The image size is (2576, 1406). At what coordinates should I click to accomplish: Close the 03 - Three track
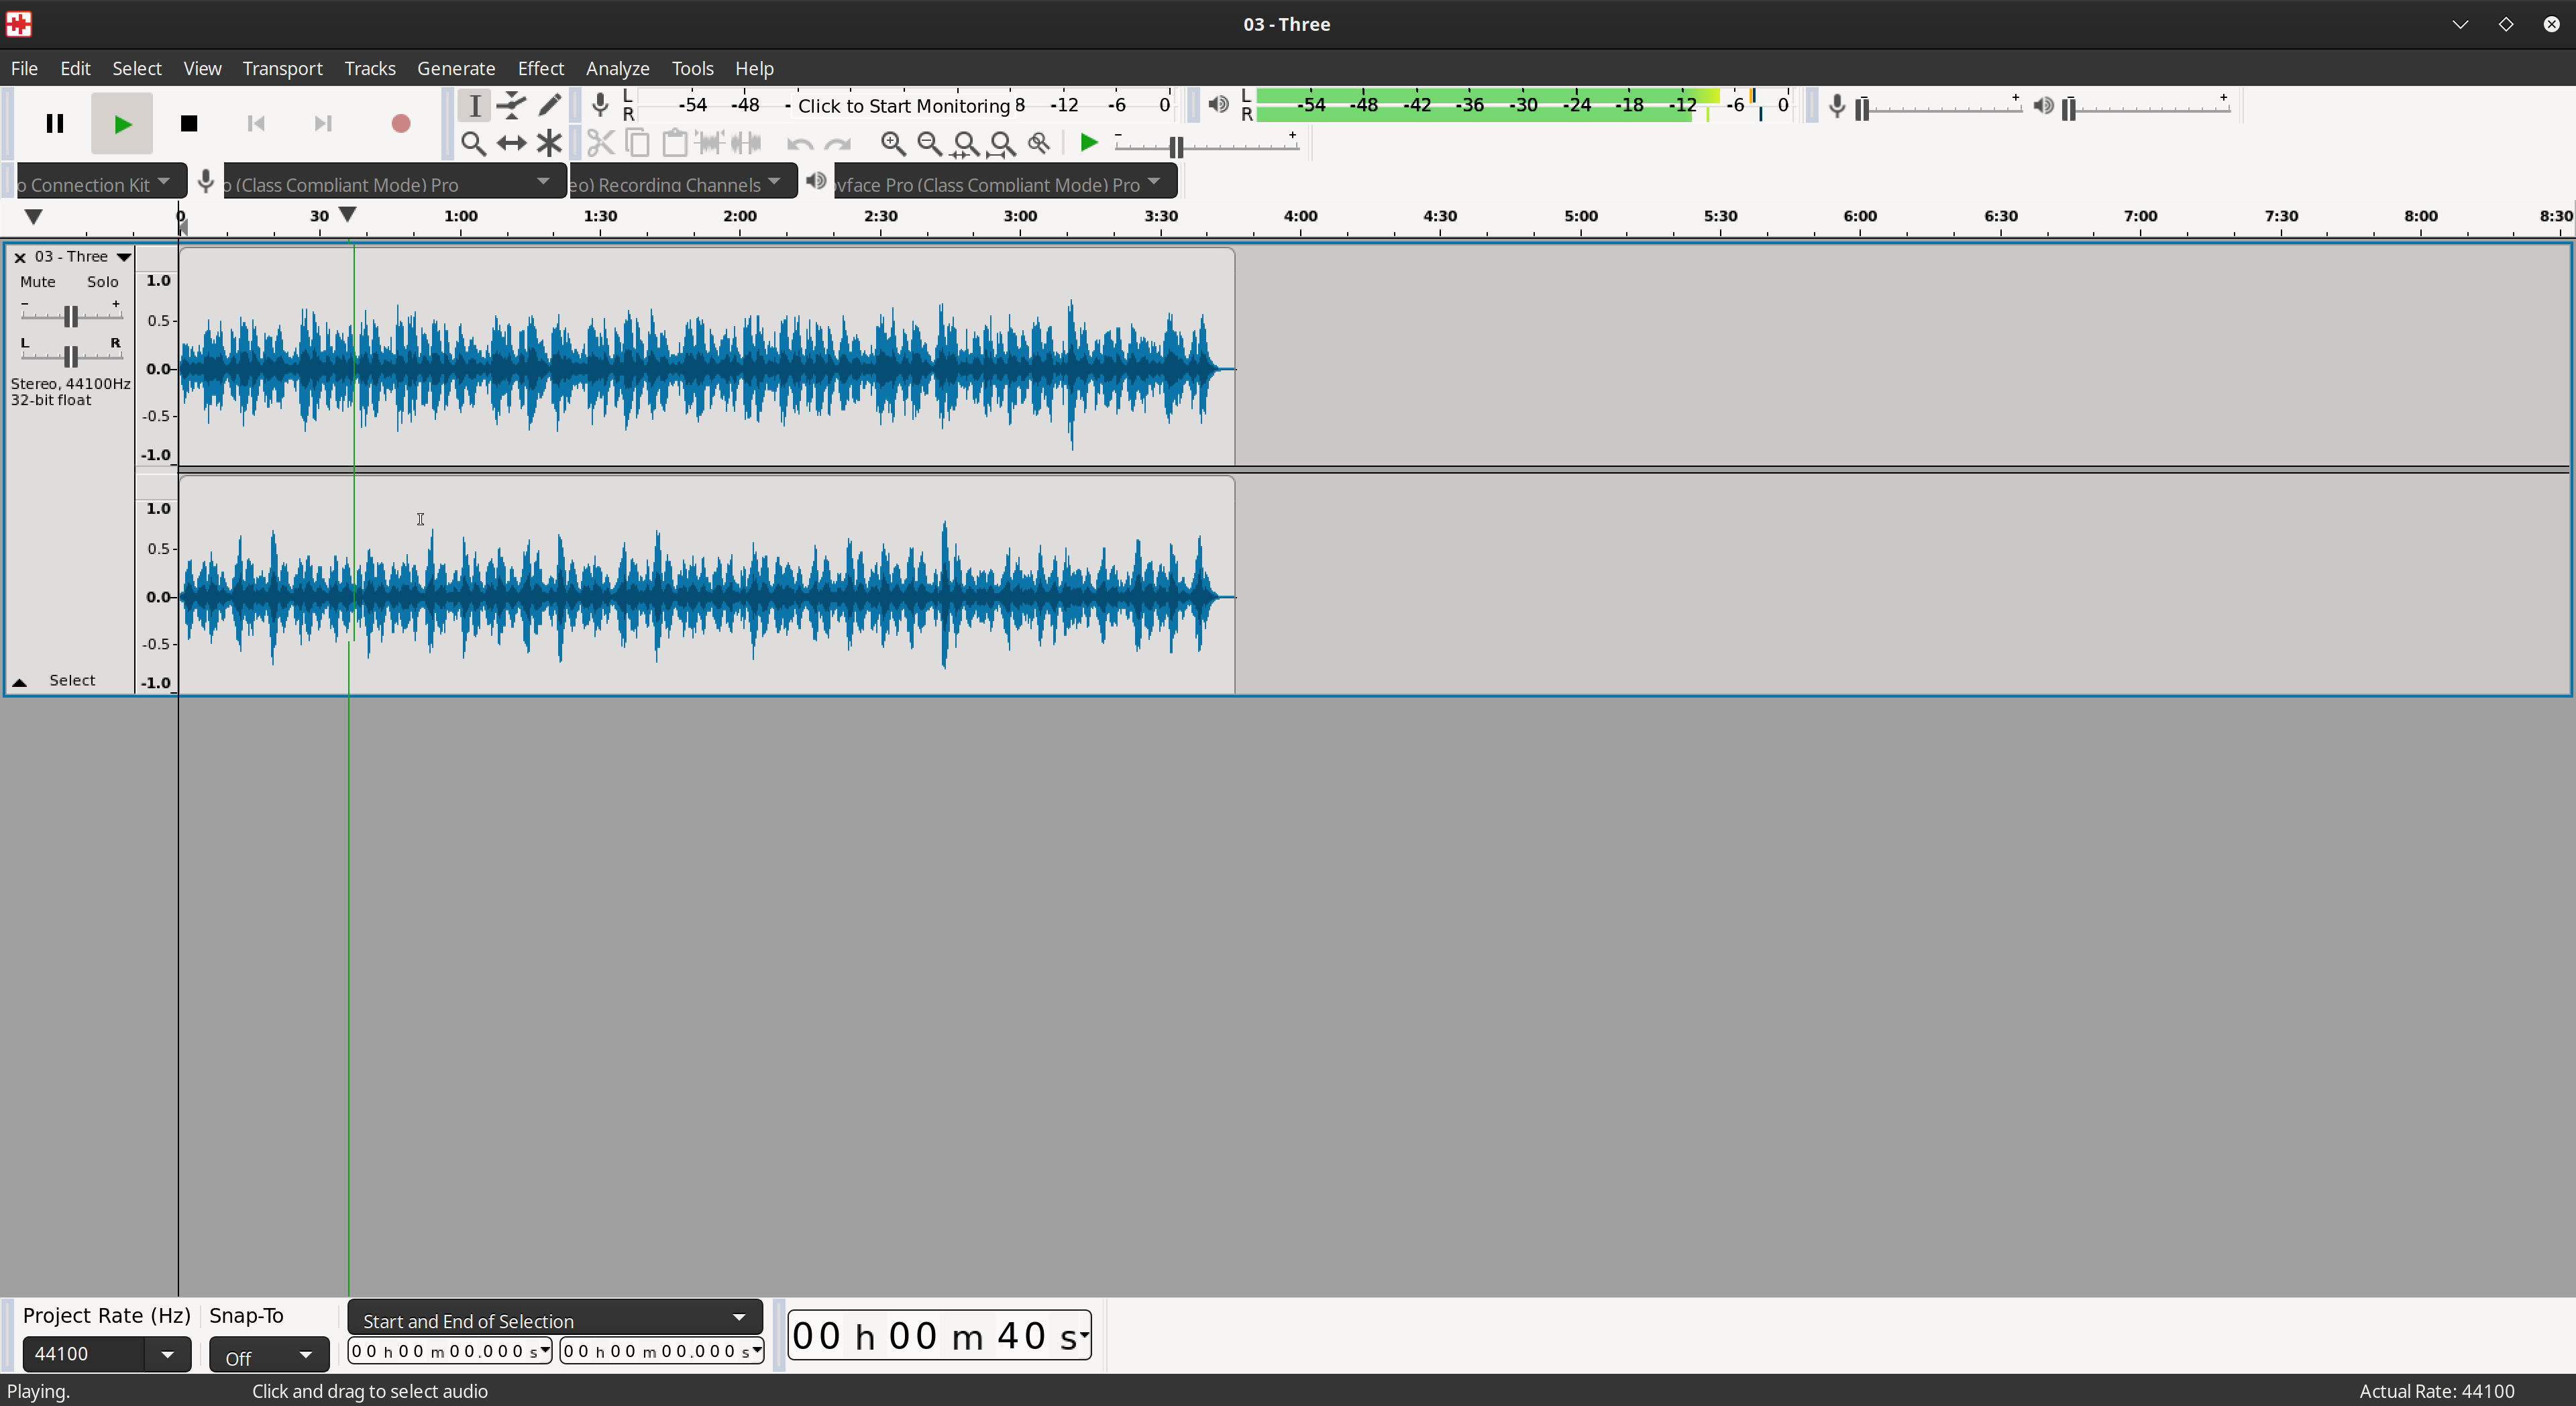(x=19, y=257)
